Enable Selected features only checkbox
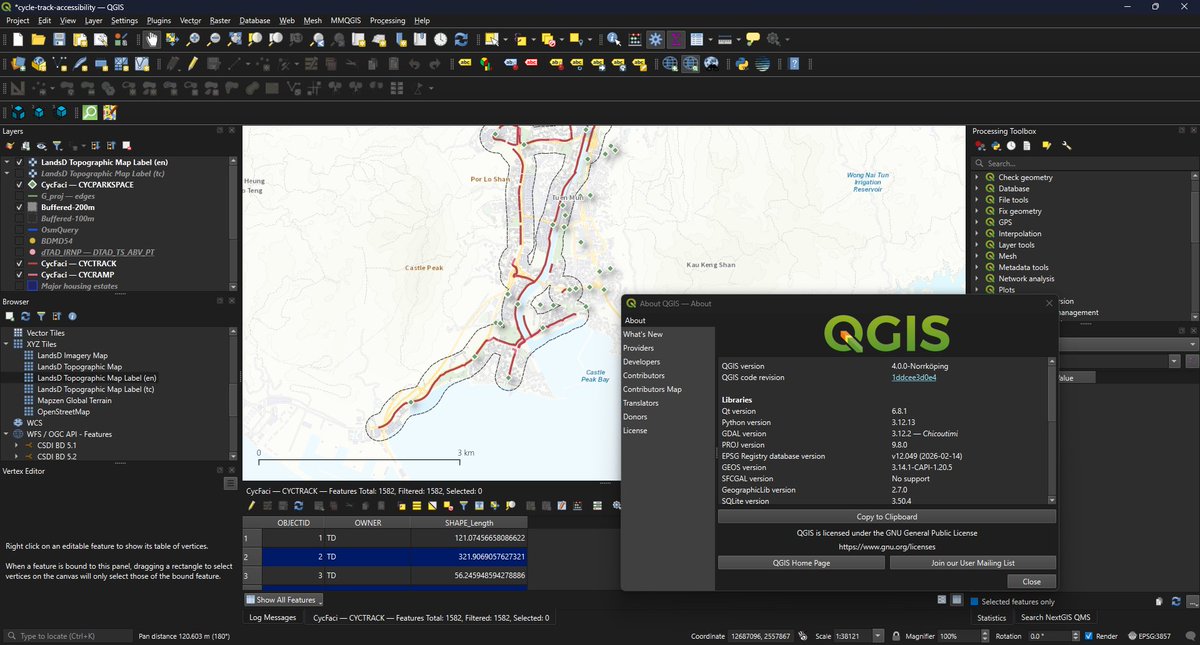Viewport: 1200px width, 645px height. click(x=974, y=601)
